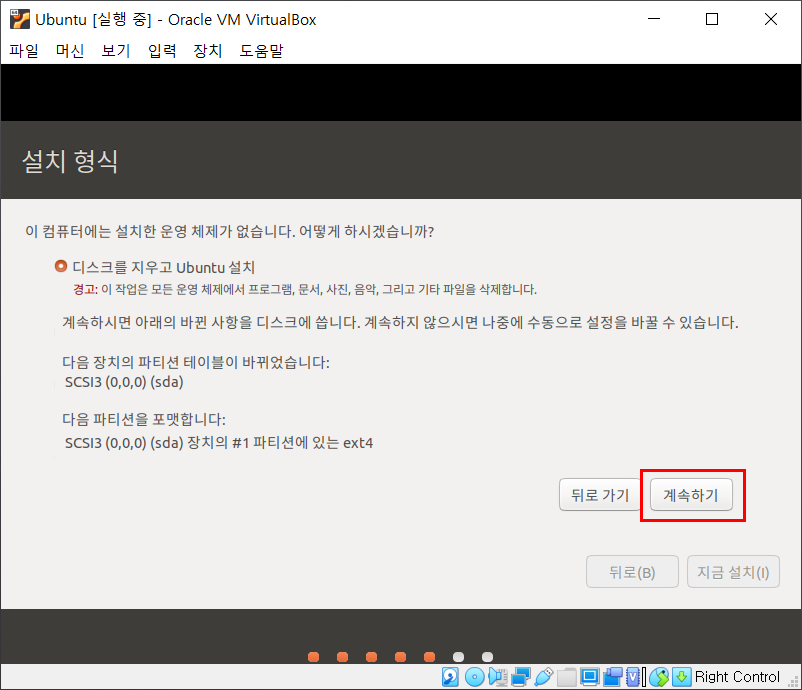The width and height of the screenshot is (802, 690).
Task: Click the video recording status icon
Action: 612,677
